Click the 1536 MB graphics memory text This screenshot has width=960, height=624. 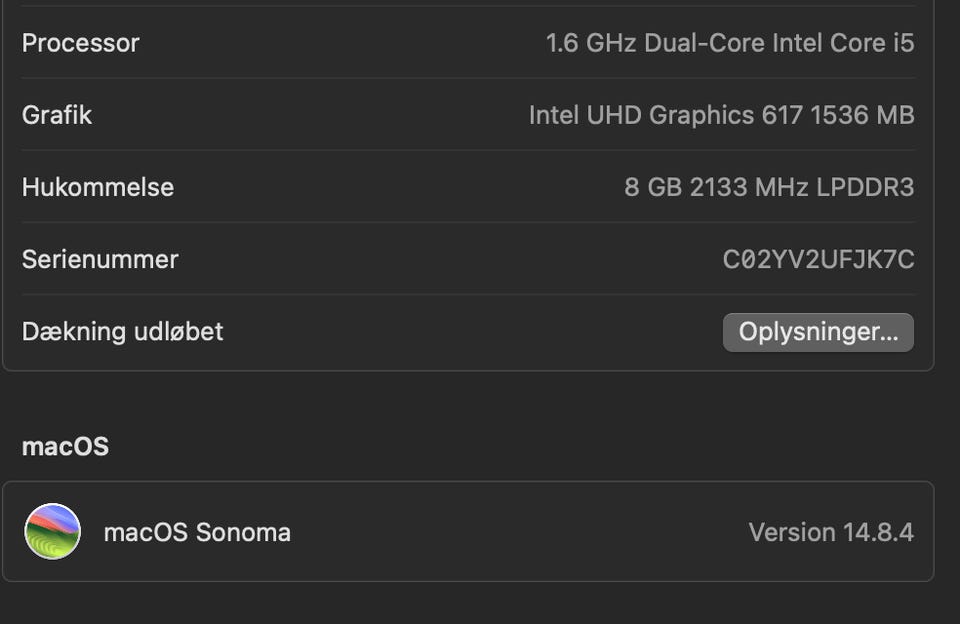862,115
